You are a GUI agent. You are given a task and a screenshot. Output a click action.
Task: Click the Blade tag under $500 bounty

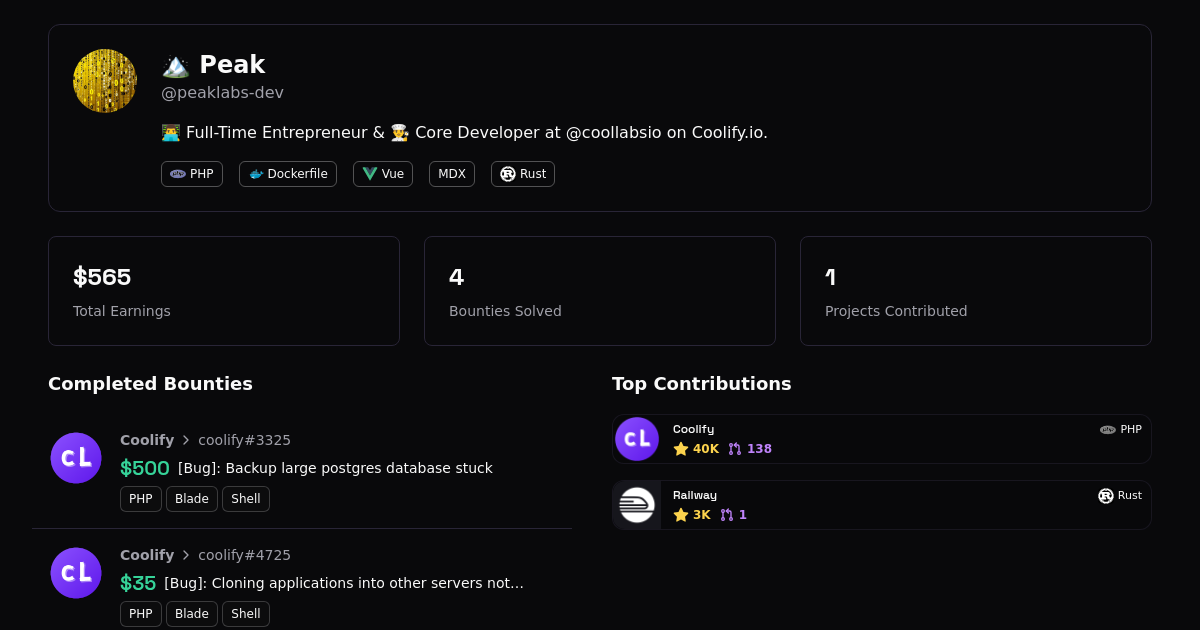point(192,499)
